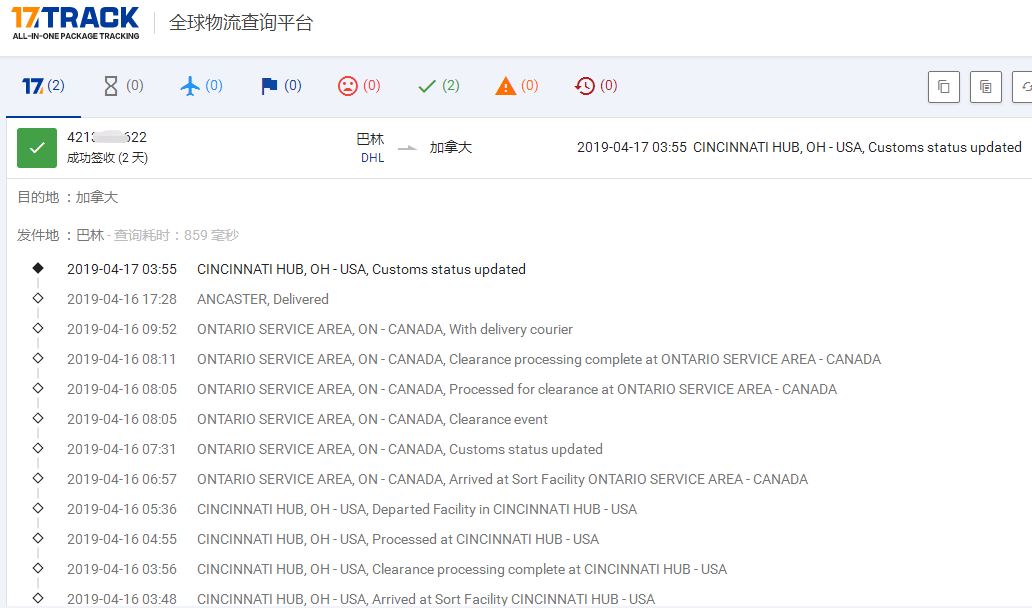Screen dimensions: 1032x608
Task: Click the flag pickup-ready filter icon
Action: click(x=270, y=86)
